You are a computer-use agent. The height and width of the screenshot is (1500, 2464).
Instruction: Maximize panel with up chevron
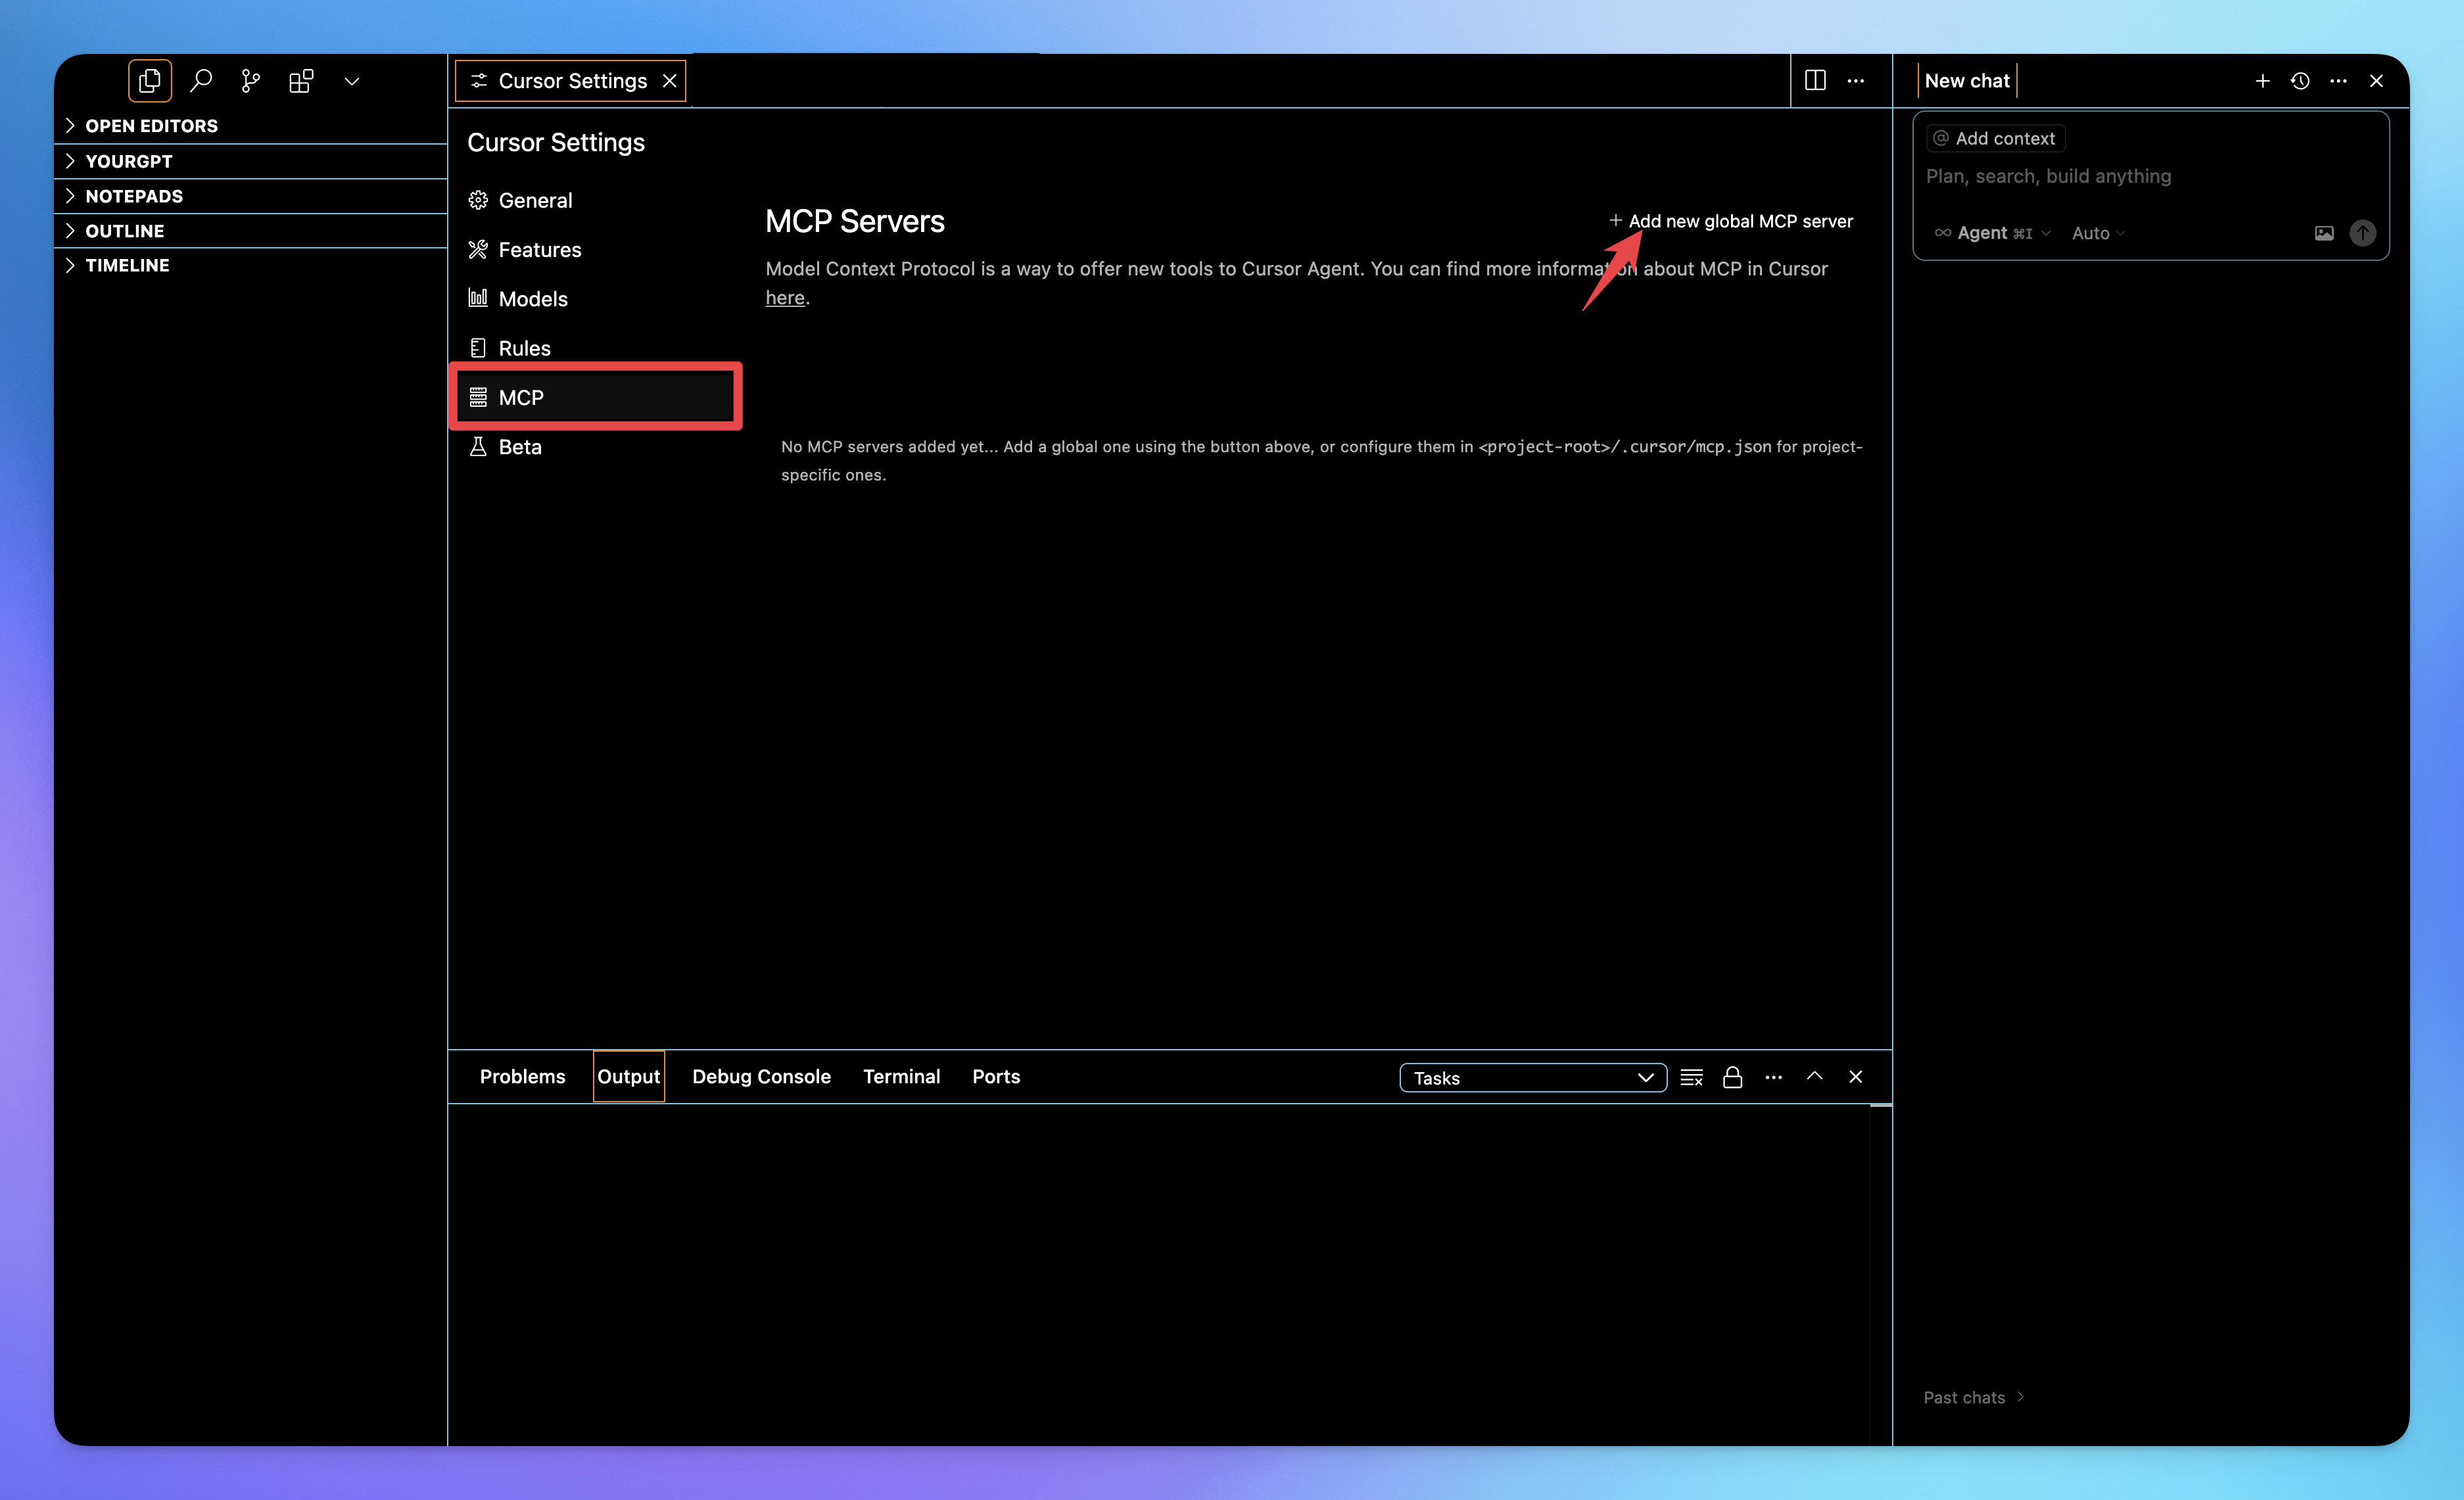pos(1814,1076)
